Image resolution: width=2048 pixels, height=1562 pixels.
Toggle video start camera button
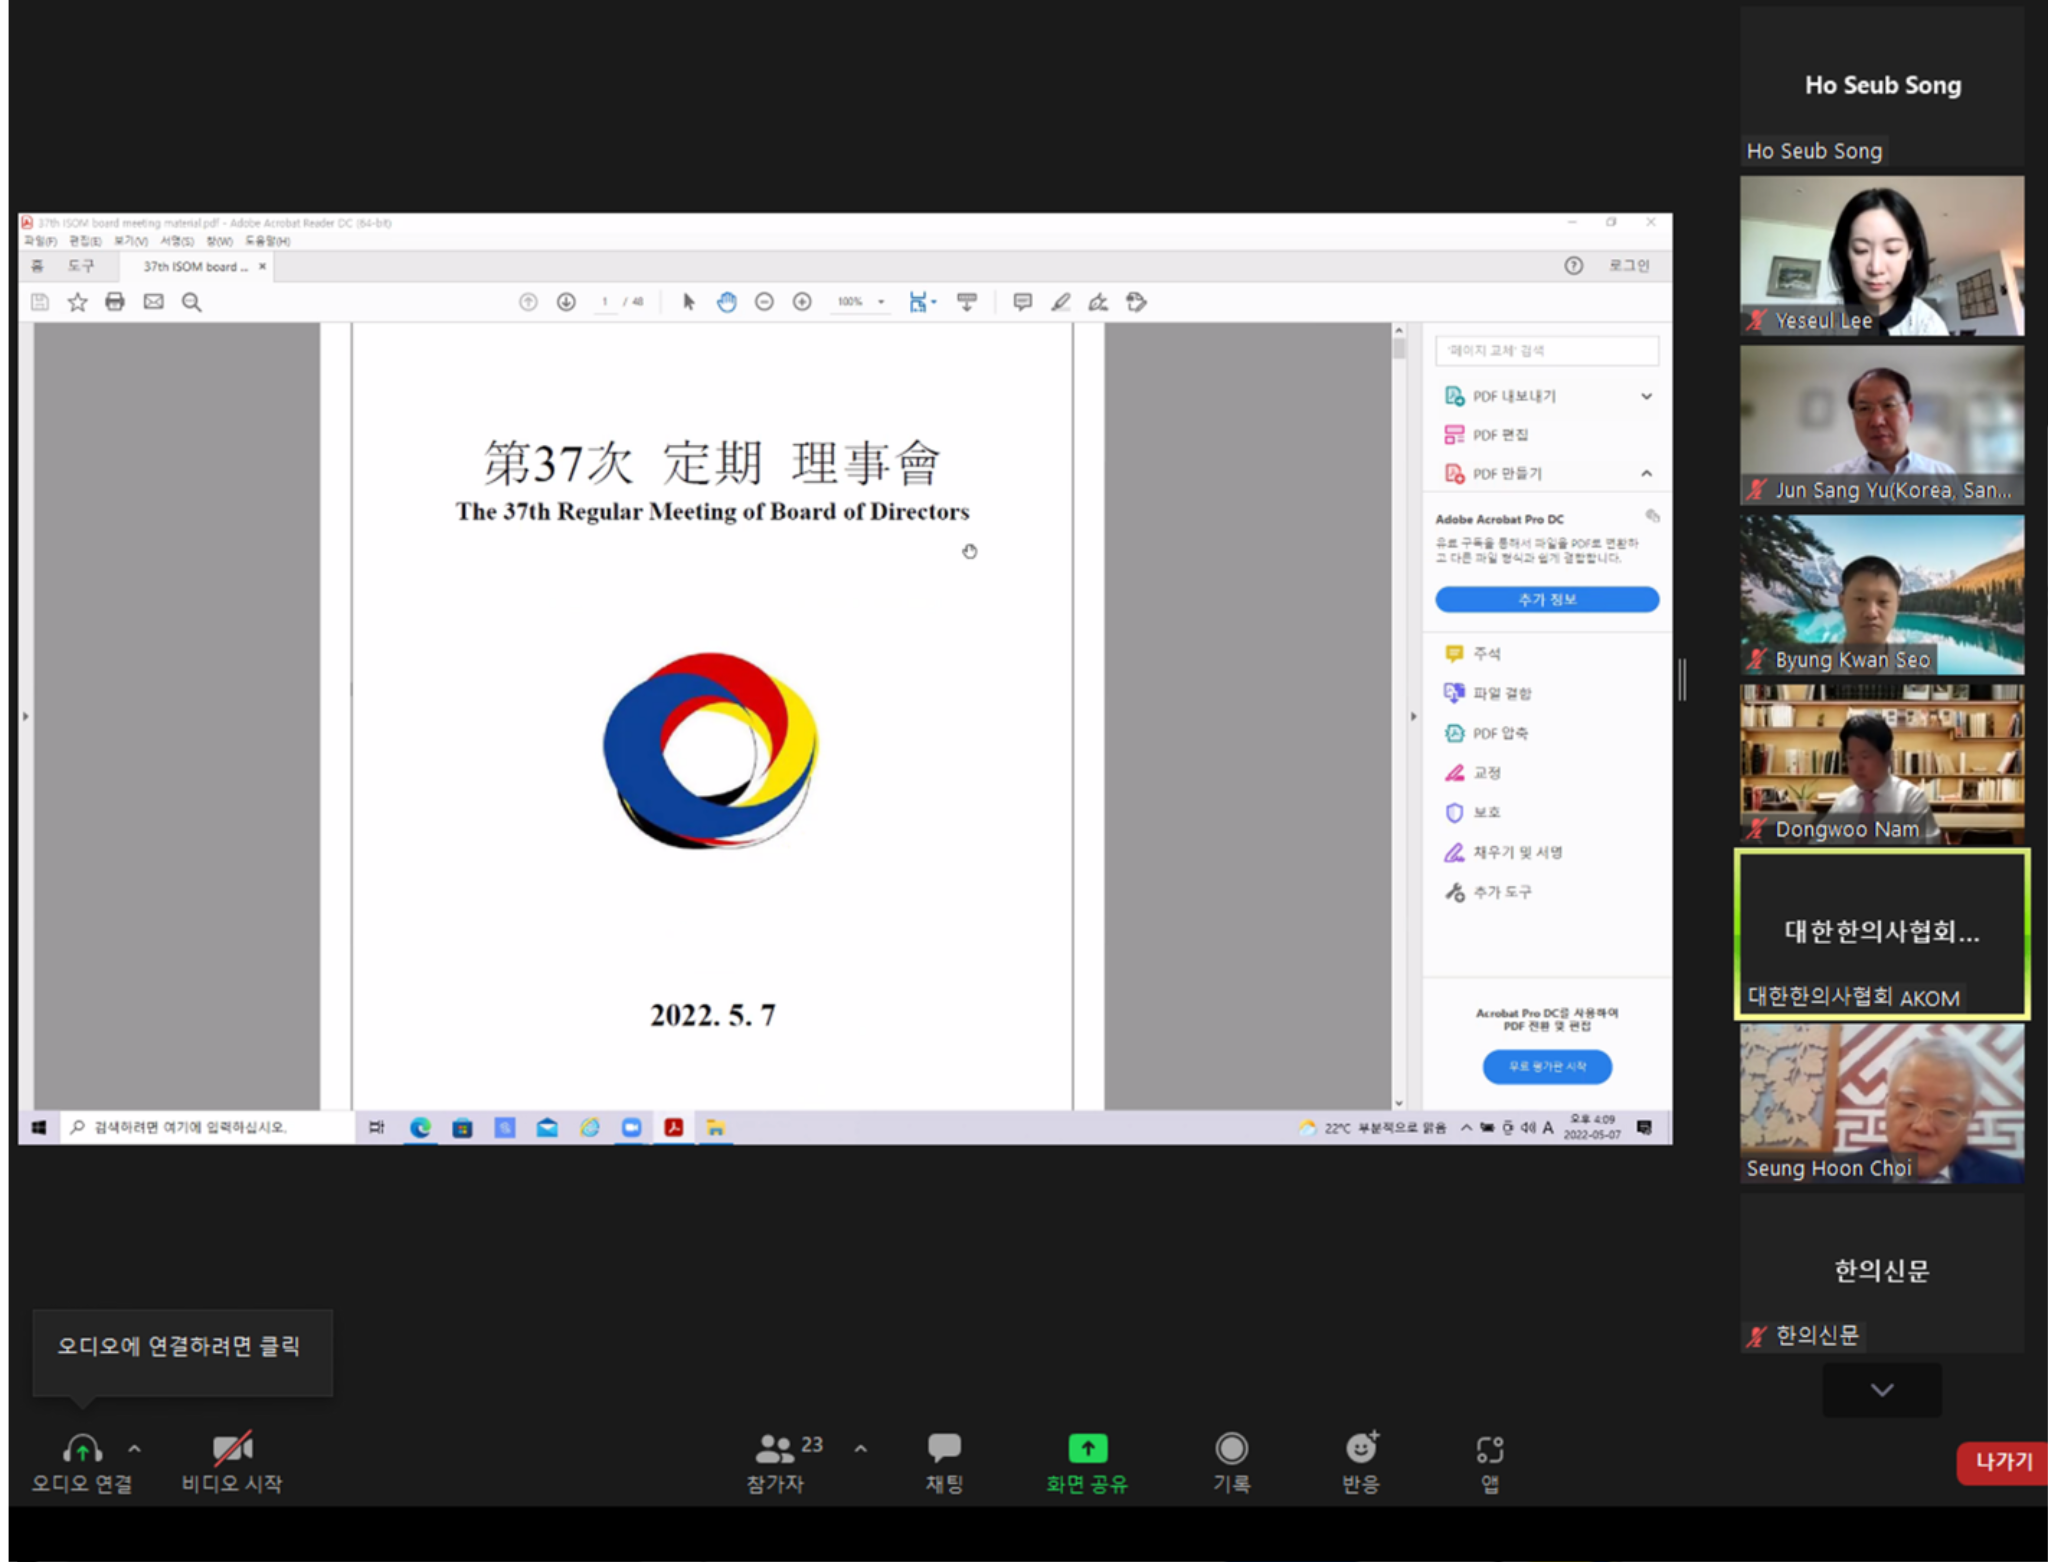click(232, 1449)
